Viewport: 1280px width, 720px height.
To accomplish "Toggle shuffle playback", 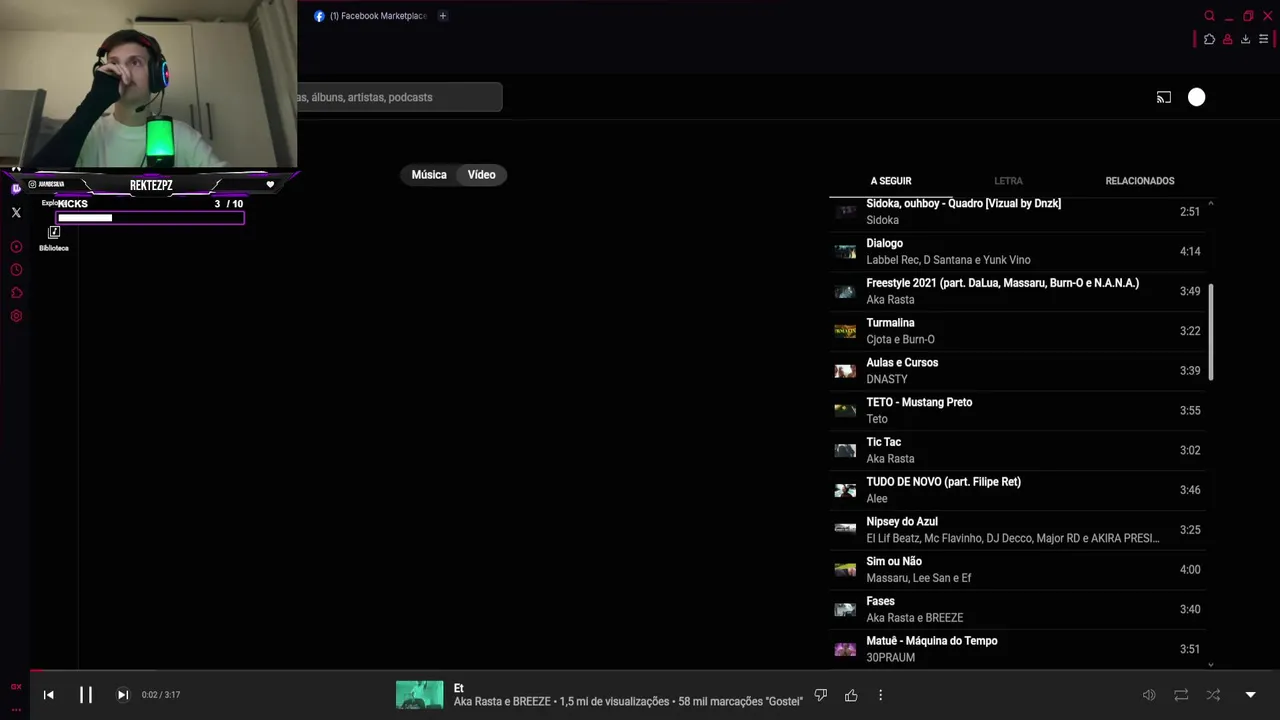I will coord(1213,695).
